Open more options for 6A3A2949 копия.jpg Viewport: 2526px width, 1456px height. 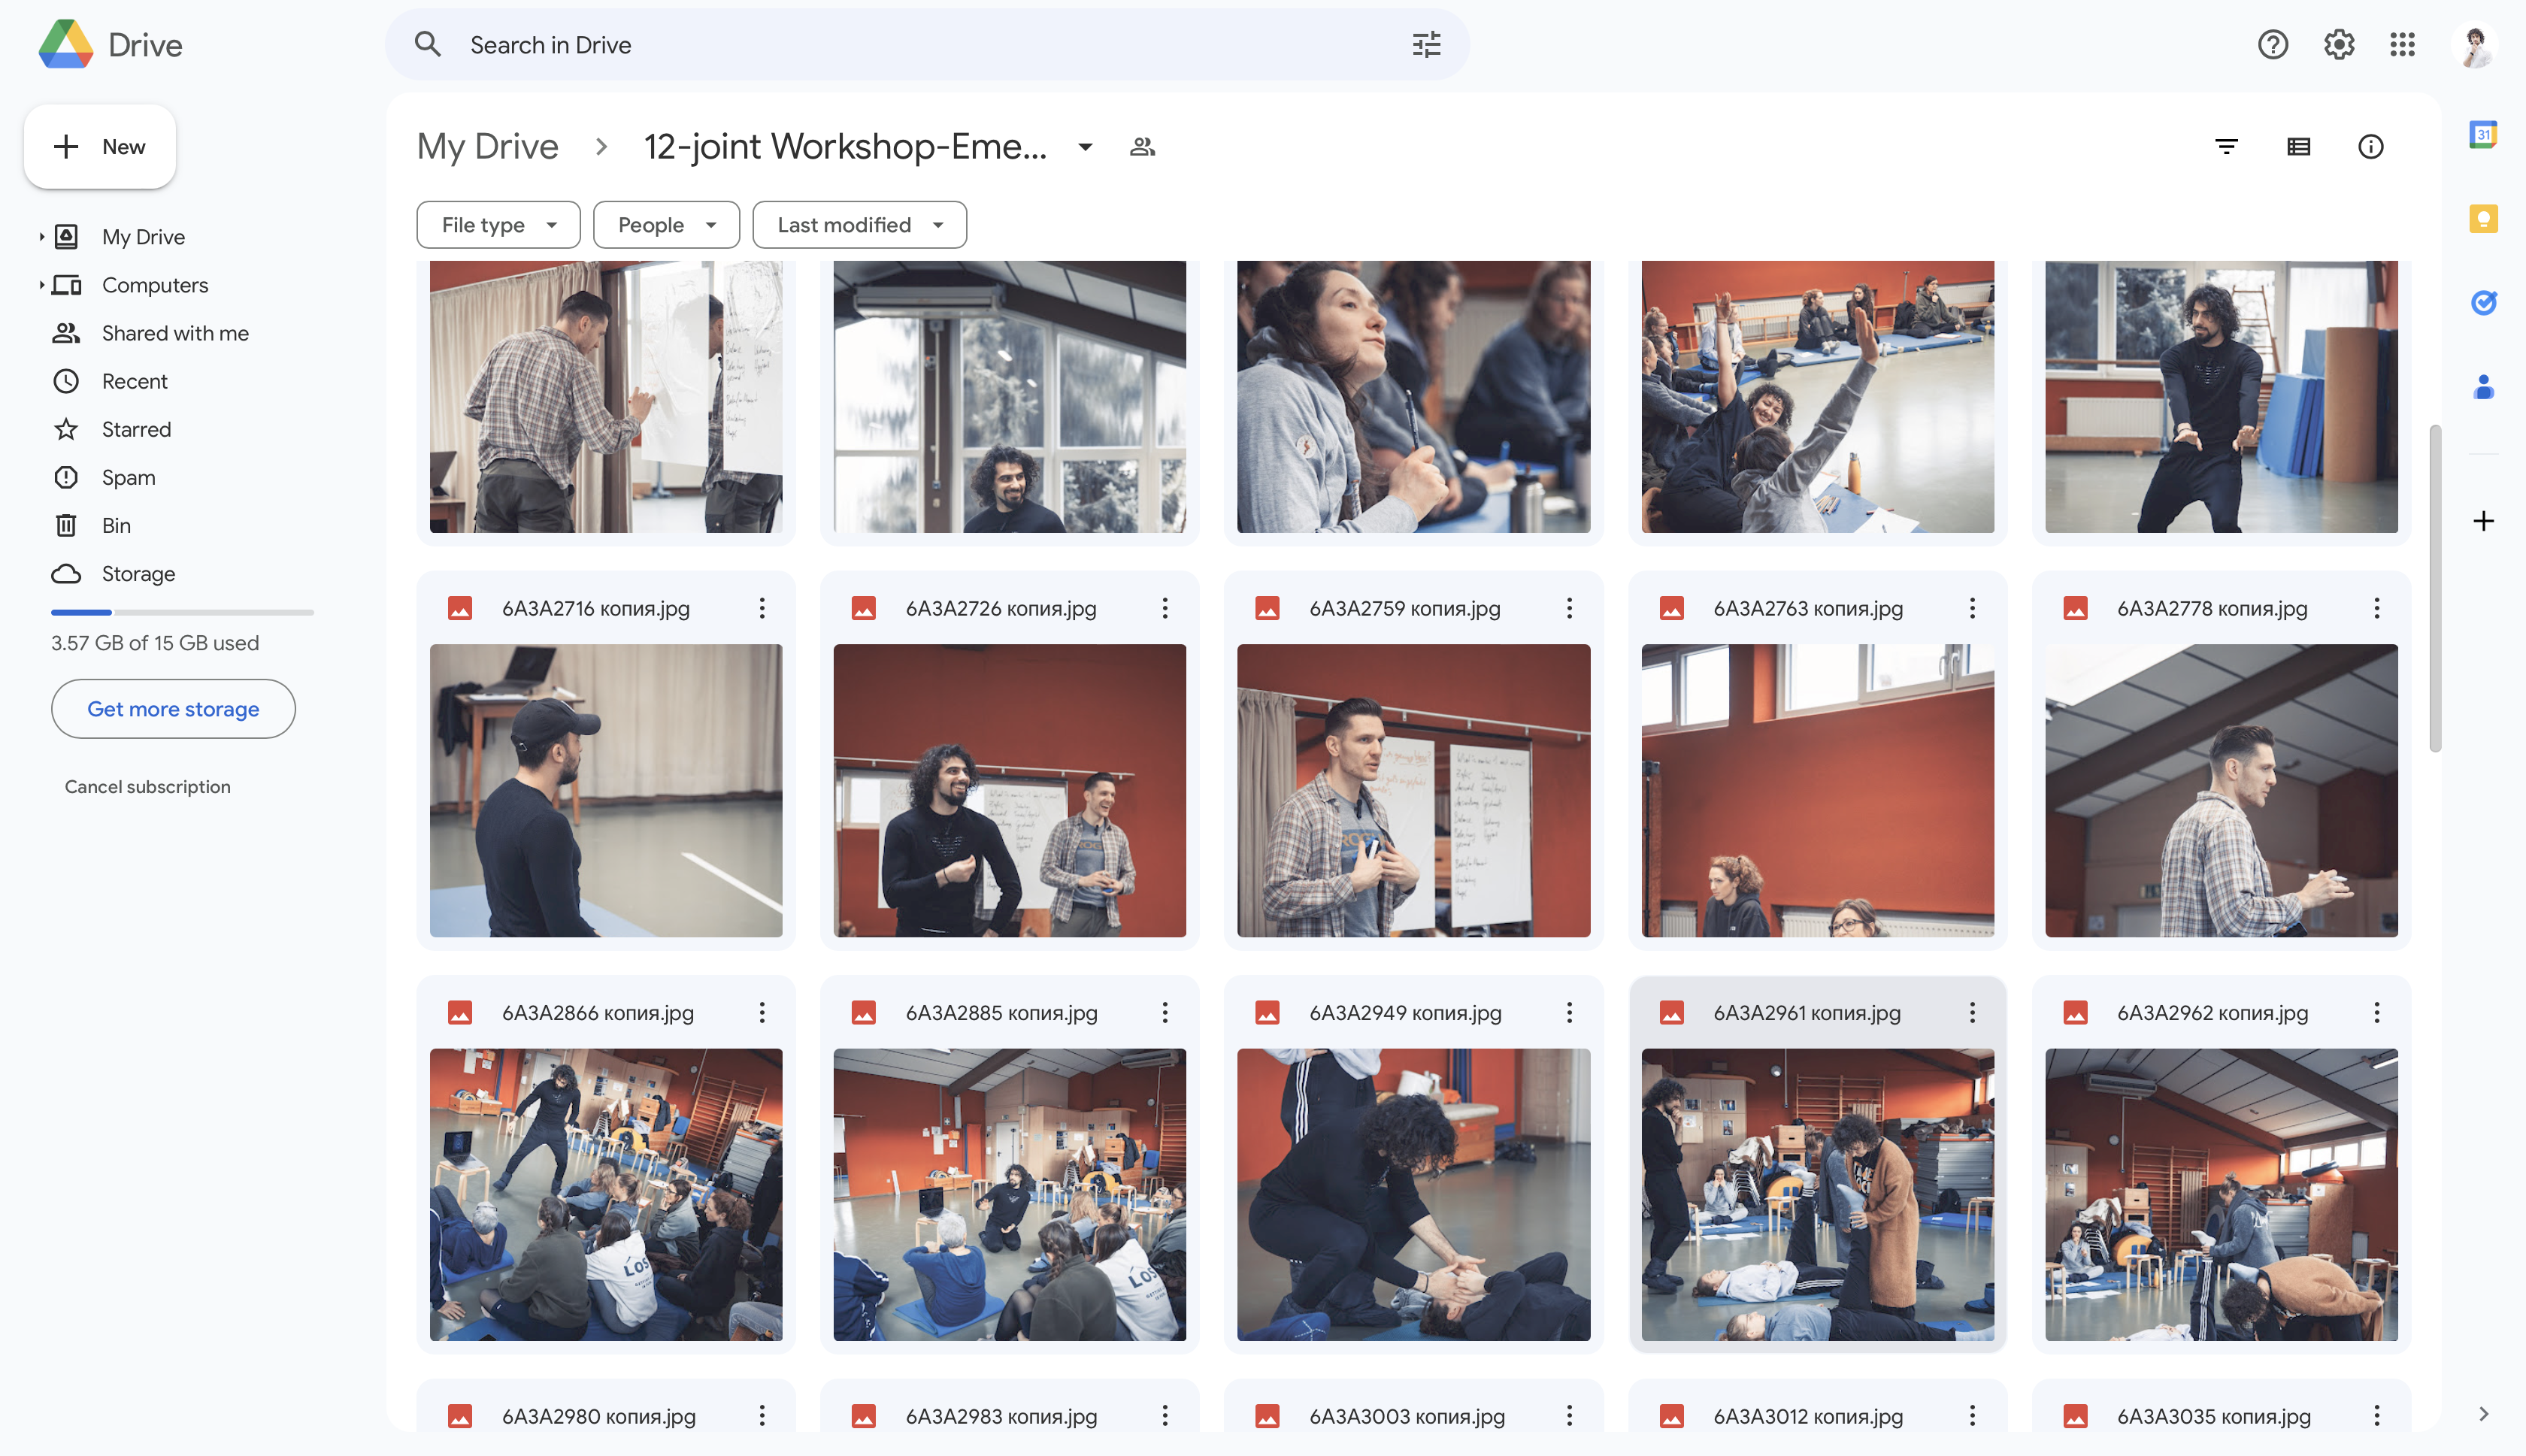point(1569,1012)
